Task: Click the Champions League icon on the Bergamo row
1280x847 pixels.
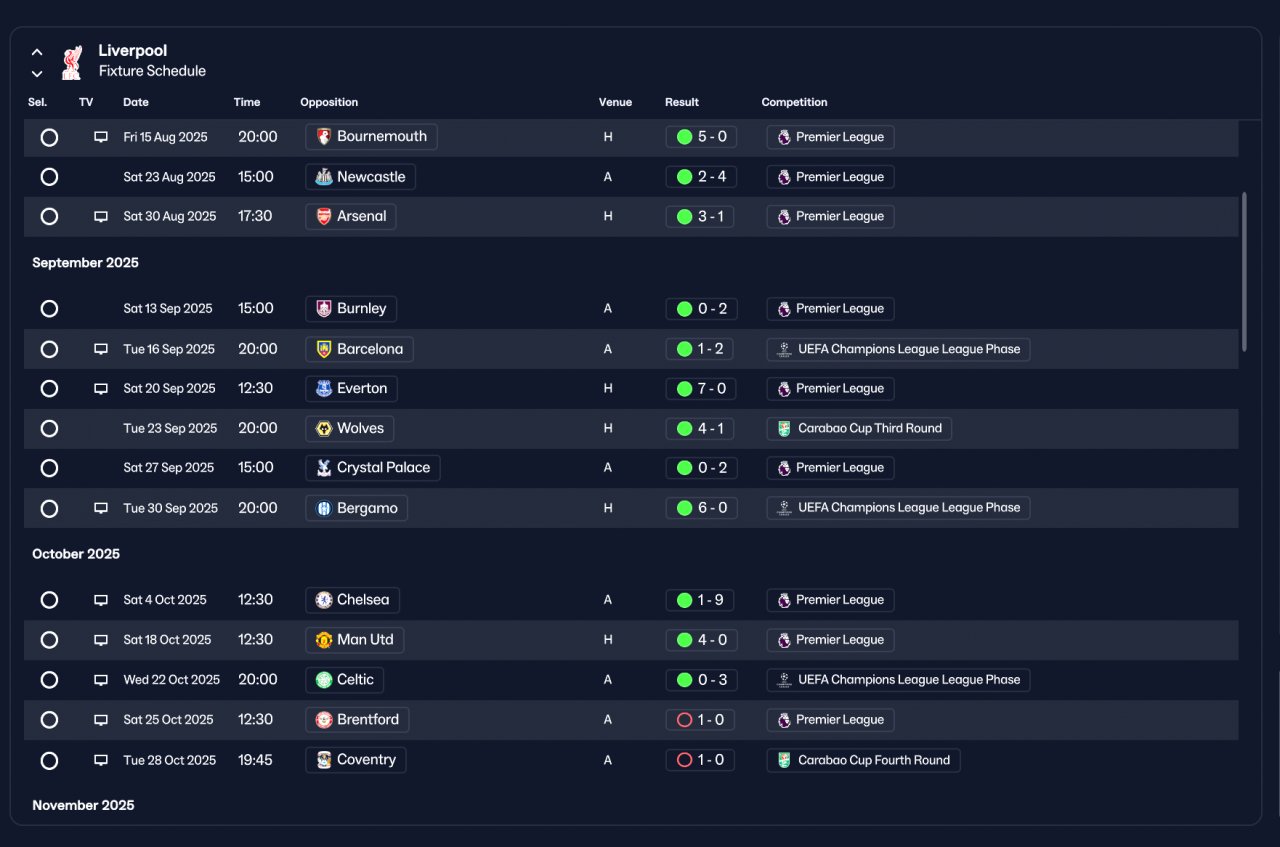Action: pyautogui.click(x=784, y=508)
